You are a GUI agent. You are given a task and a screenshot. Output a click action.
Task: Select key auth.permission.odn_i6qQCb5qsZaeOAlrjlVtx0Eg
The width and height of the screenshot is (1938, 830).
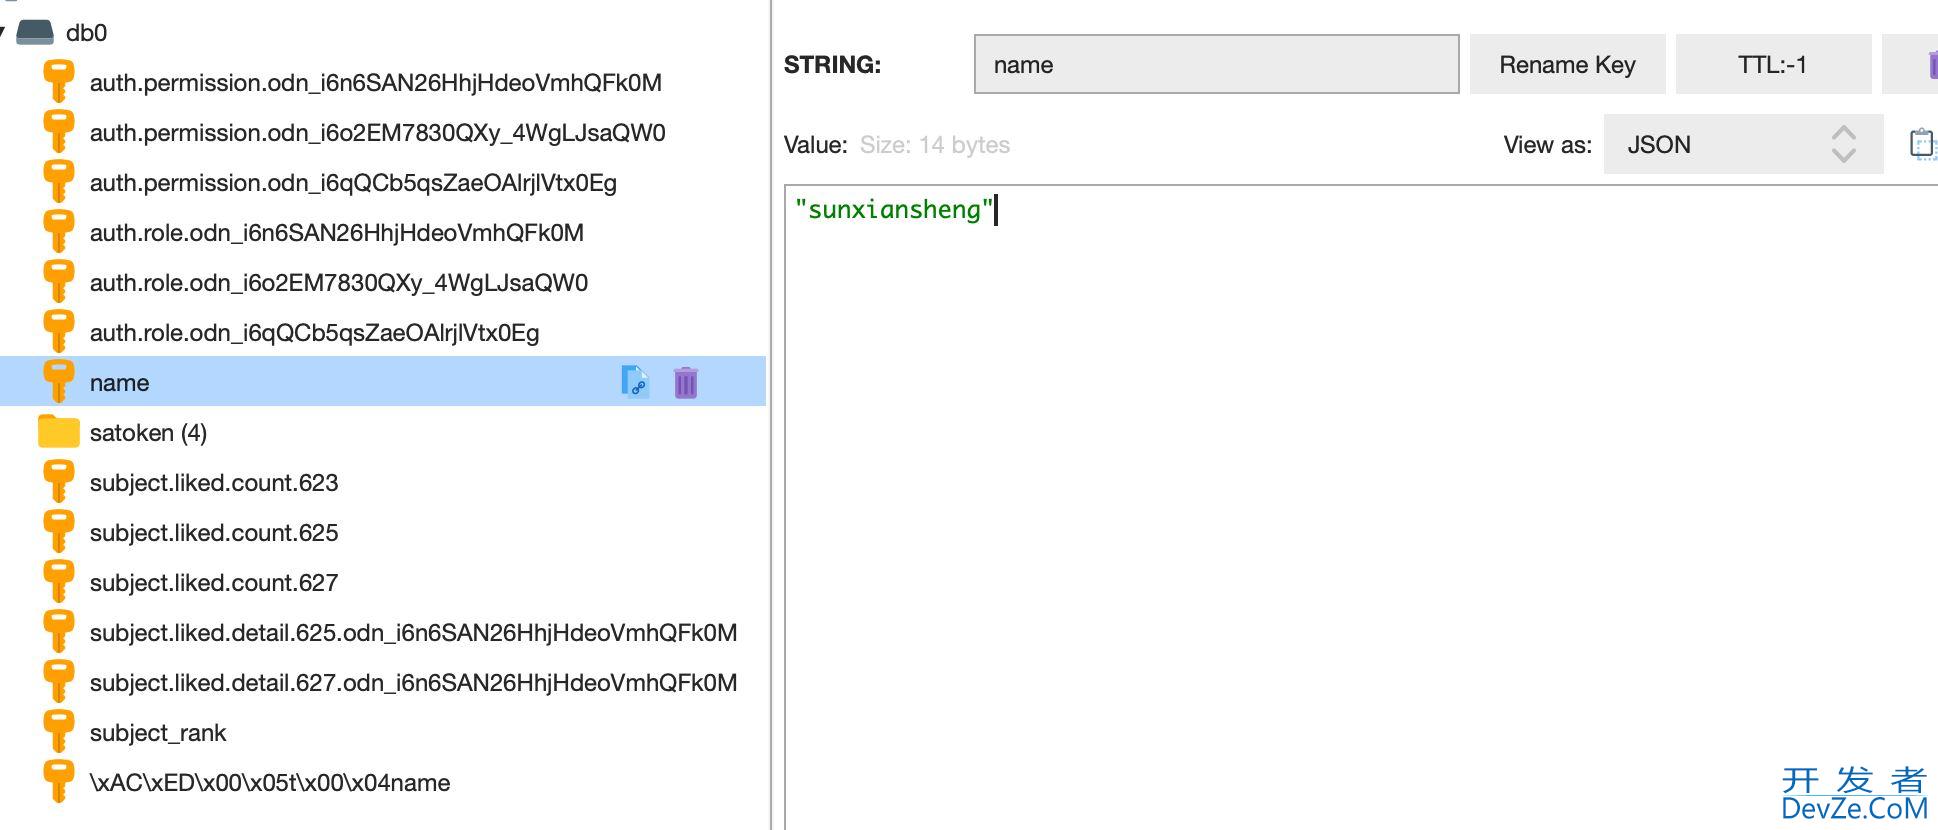(x=353, y=183)
